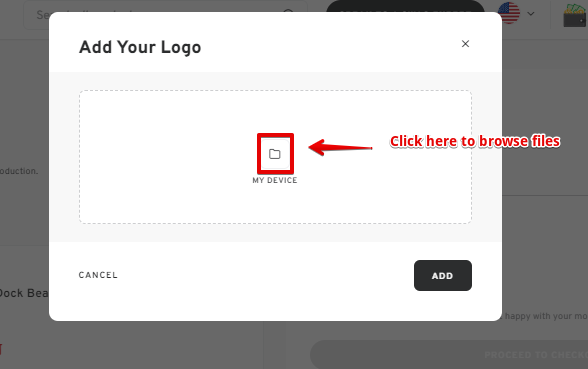Focus the search field behind the dialog
588x369 pixels.
[x=165, y=15]
